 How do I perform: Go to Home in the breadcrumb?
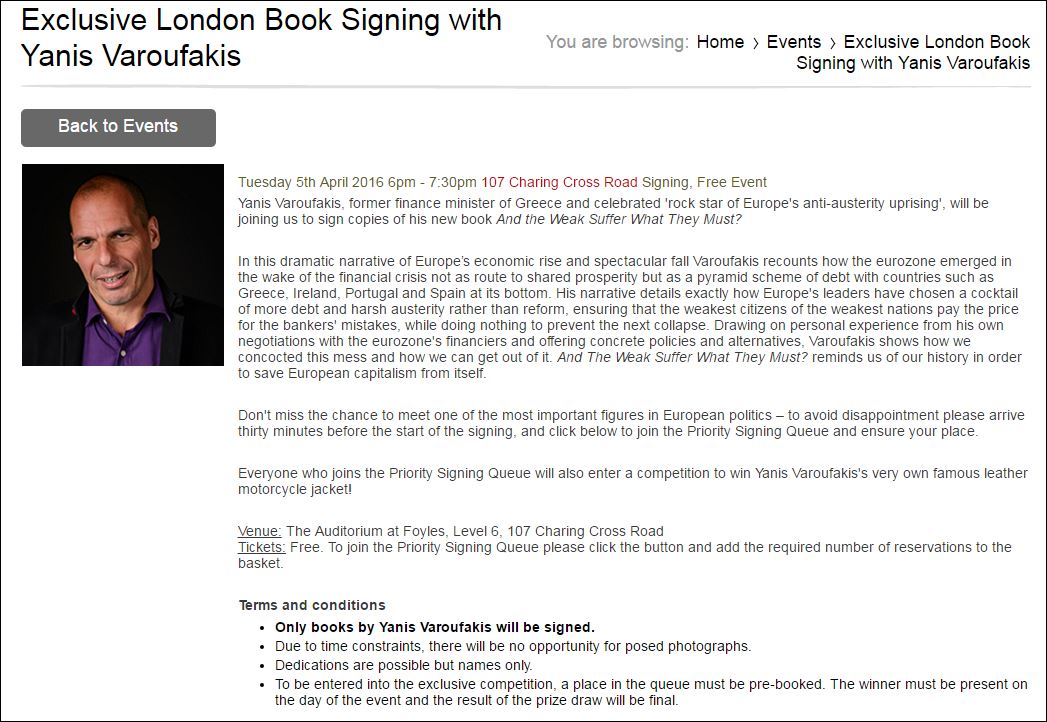[x=720, y=42]
